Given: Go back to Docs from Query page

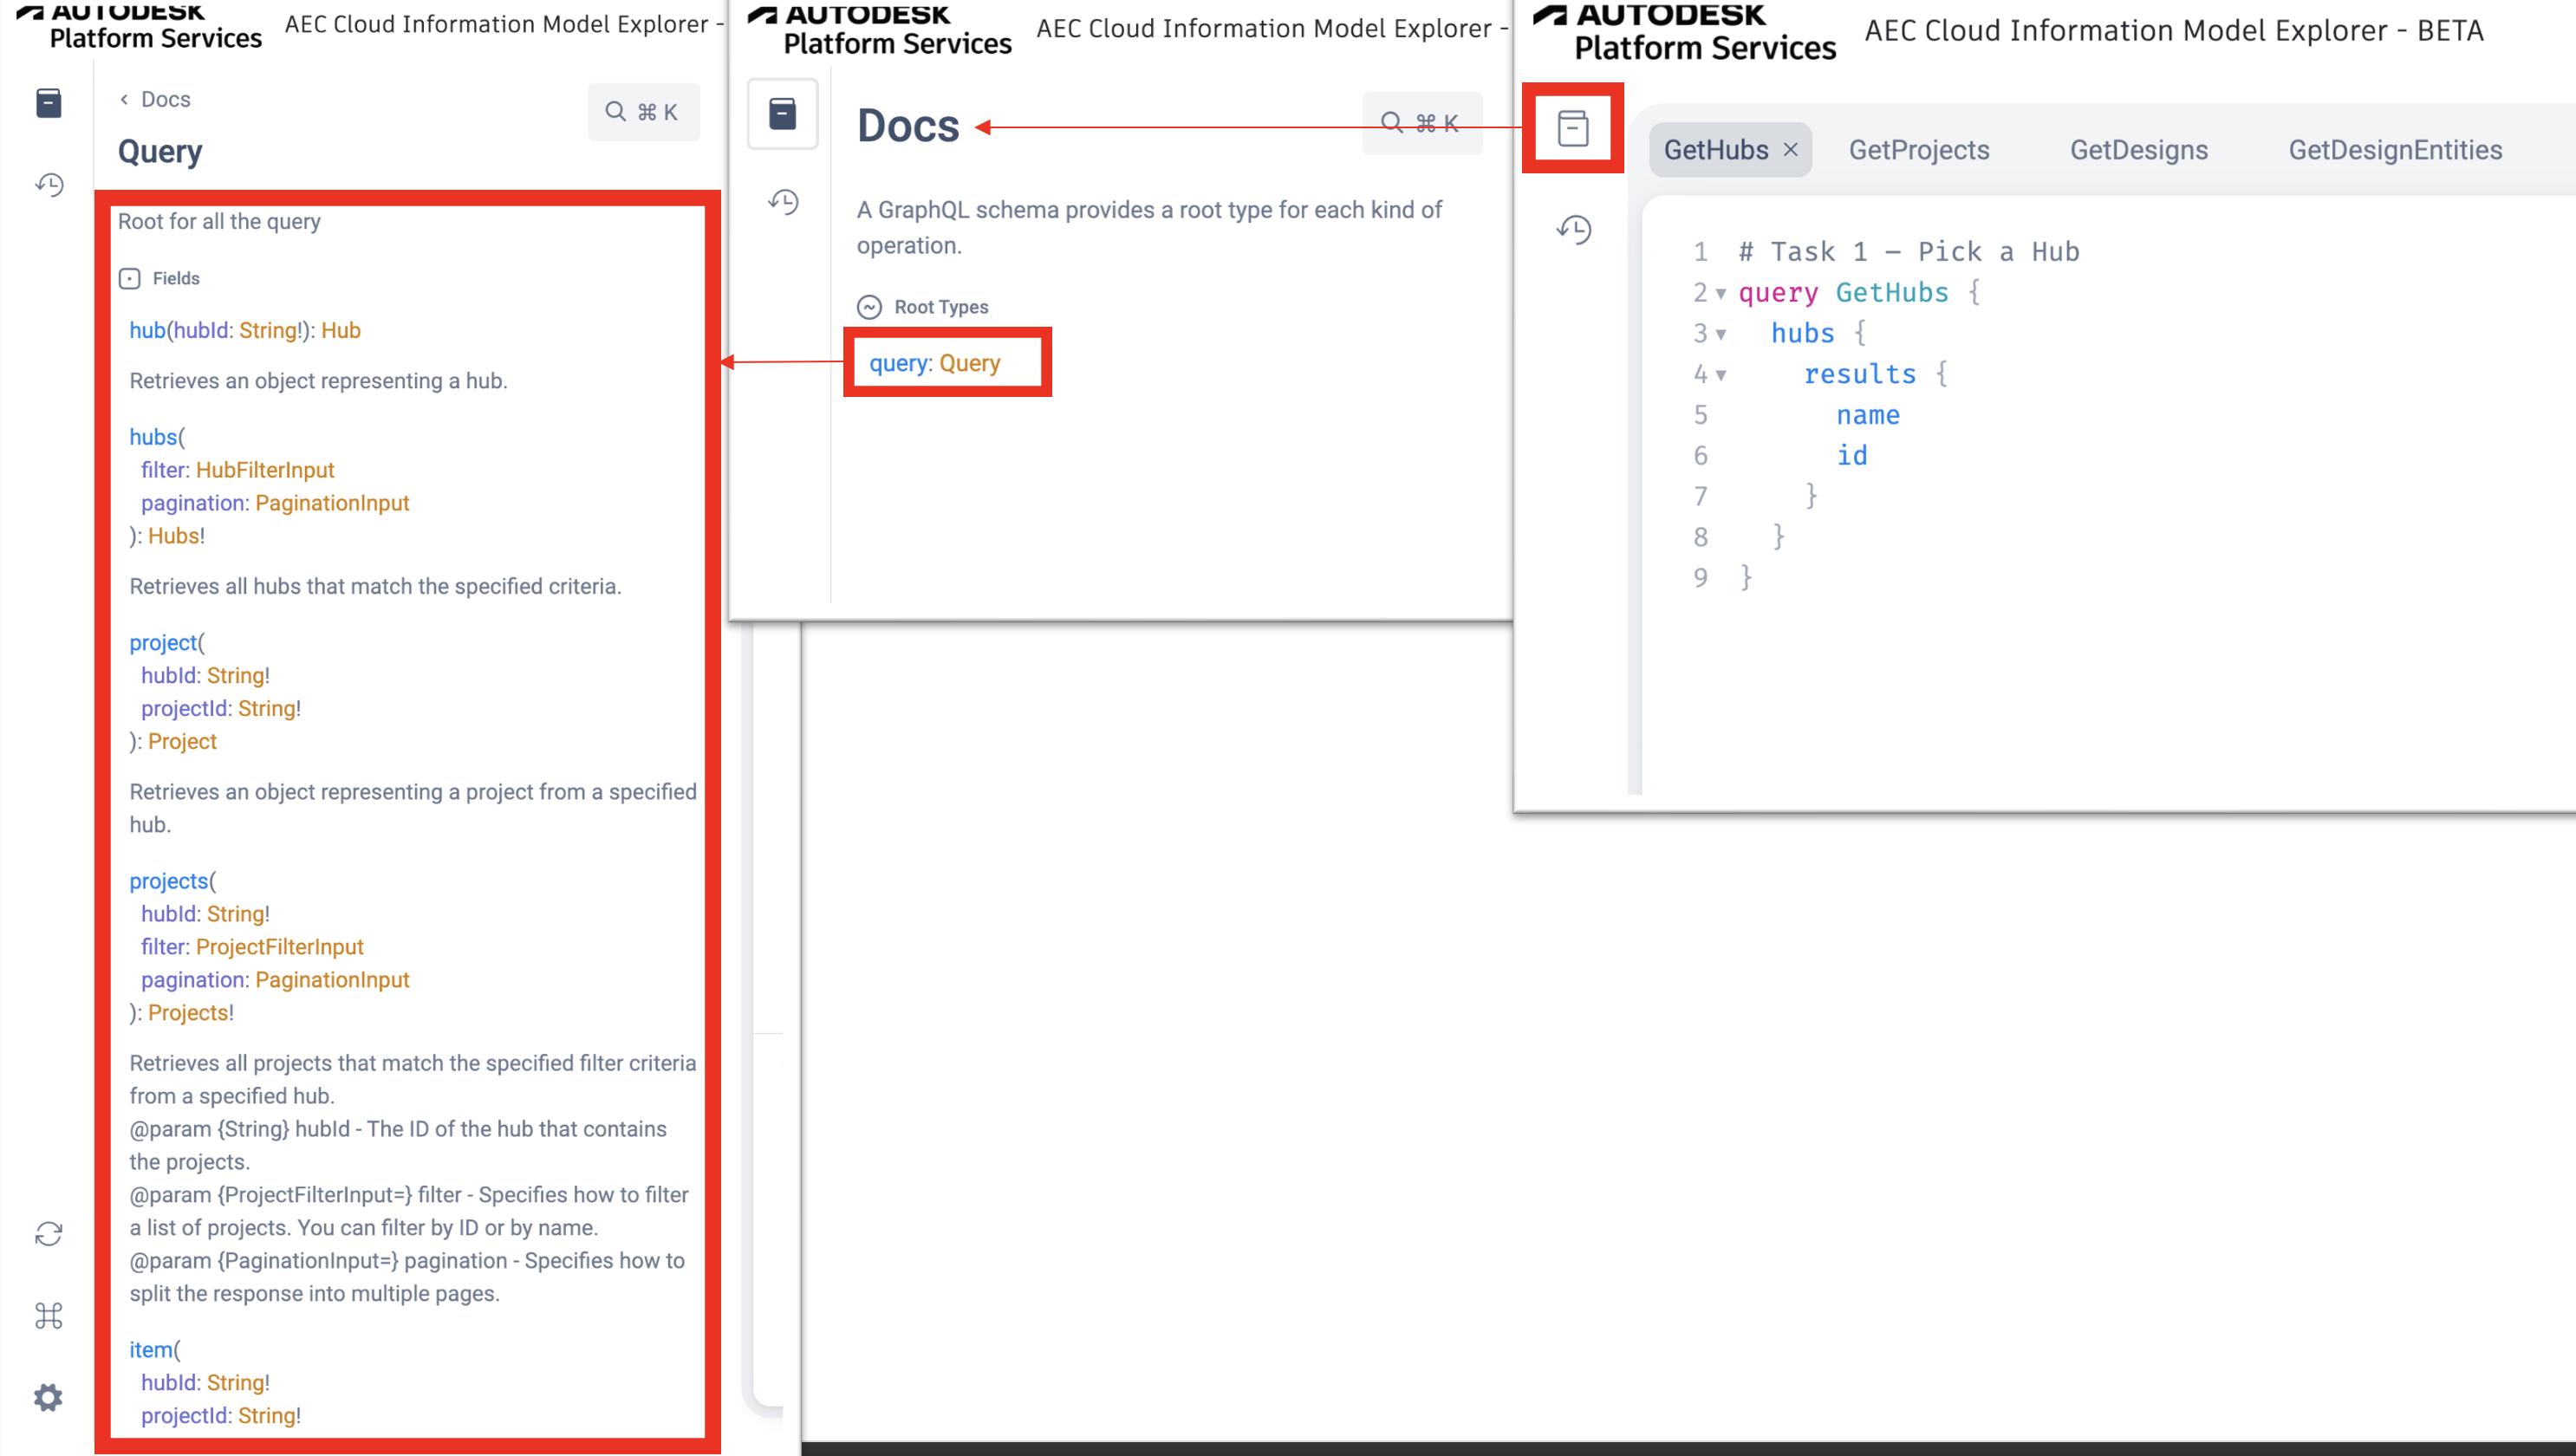Looking at the screenshot, I should click(x=155, y=99).
